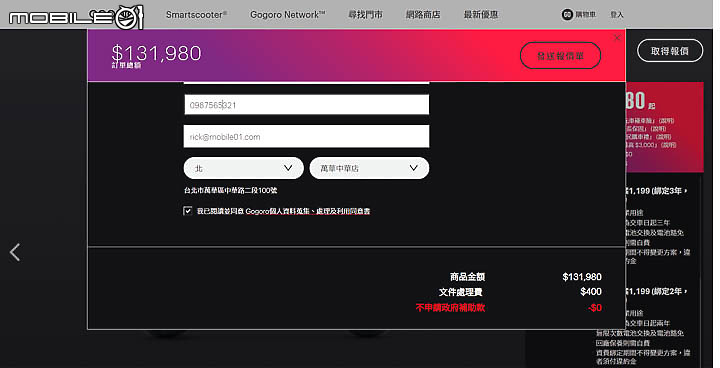The width and height of the screenshot is (720, 368).
Task: Click the 文件處理費 label
Action: (461, 292)
